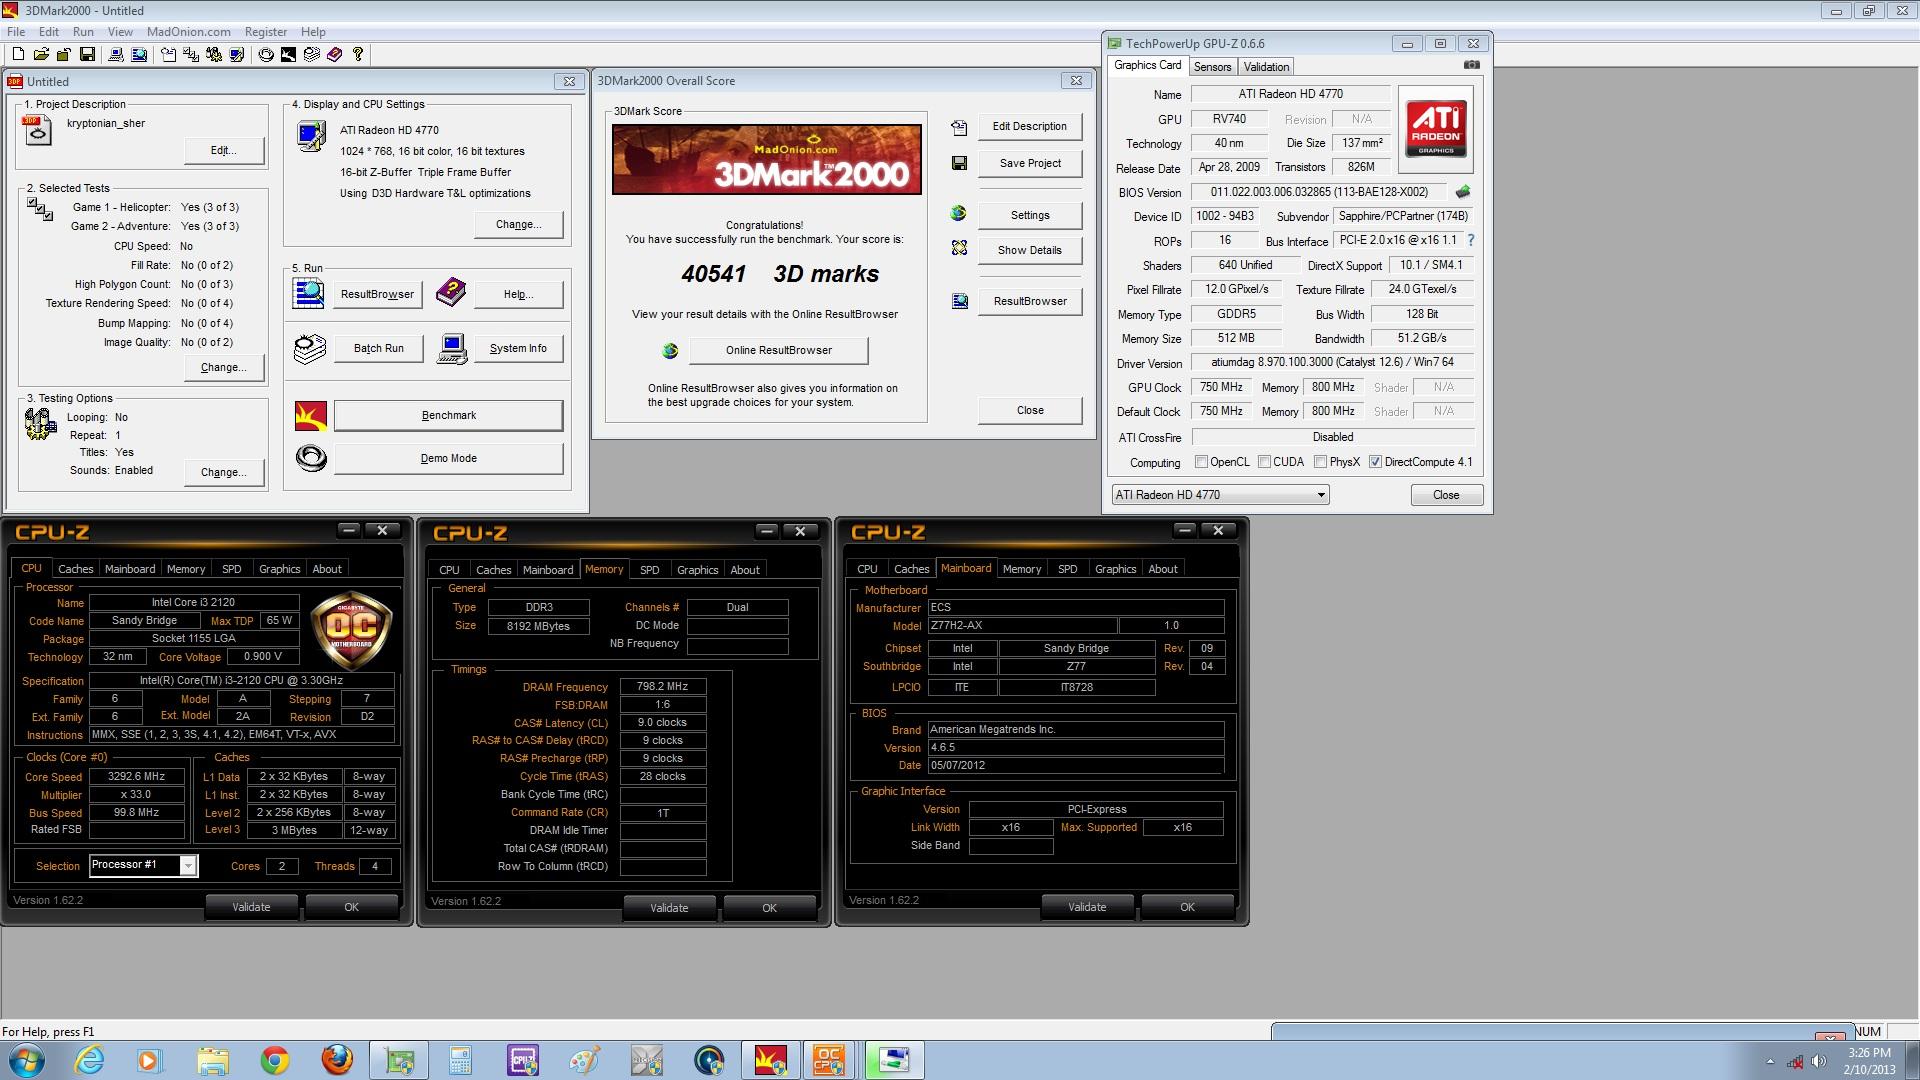Click the Demo Mode button
The height and width of the screenshot is (1080, 1920).
click(x=448, y=458)
